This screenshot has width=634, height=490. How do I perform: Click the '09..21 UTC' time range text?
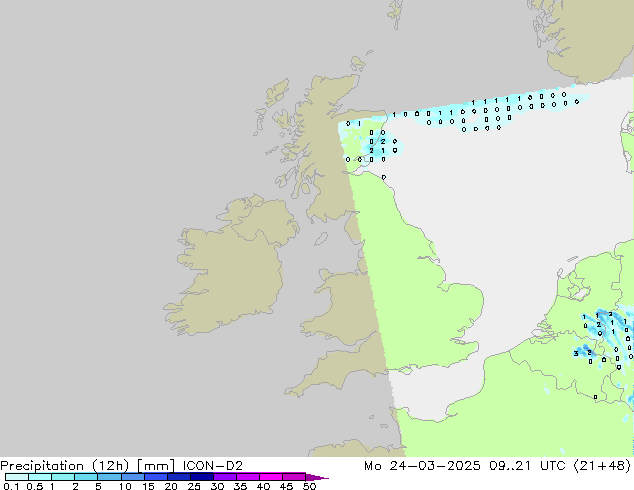pos(526,466)
